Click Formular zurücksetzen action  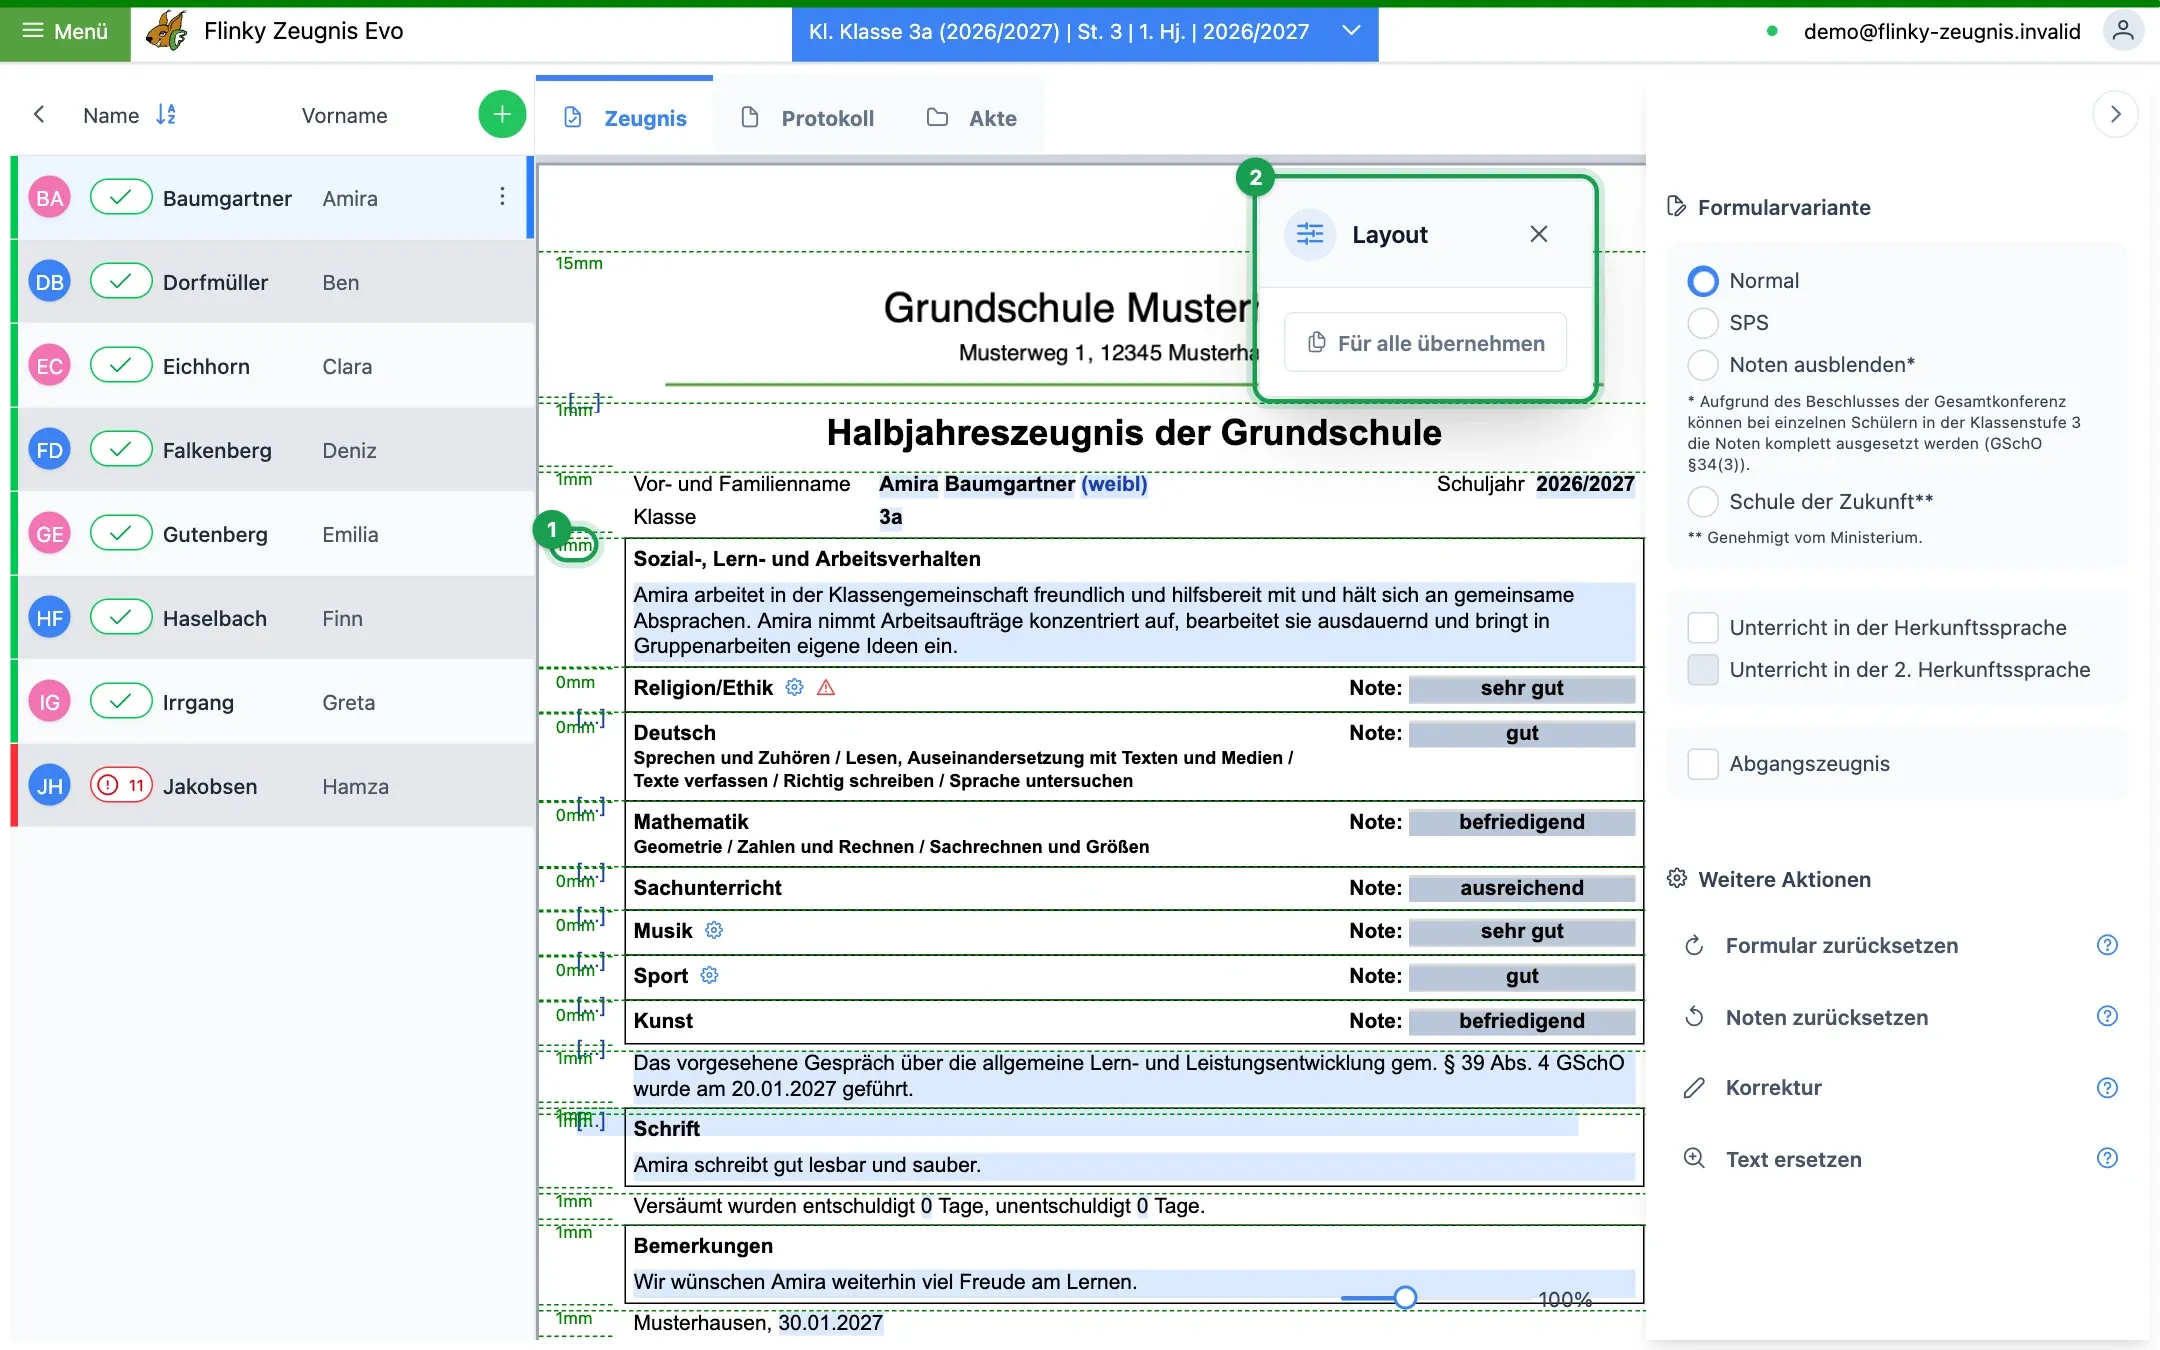tap(1842, 945)
